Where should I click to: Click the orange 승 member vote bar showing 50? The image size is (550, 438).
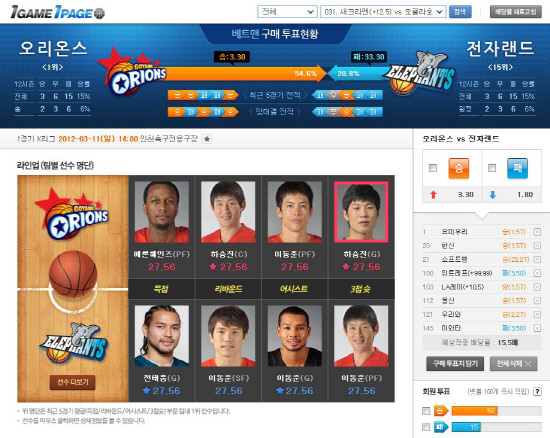point(474,411)
